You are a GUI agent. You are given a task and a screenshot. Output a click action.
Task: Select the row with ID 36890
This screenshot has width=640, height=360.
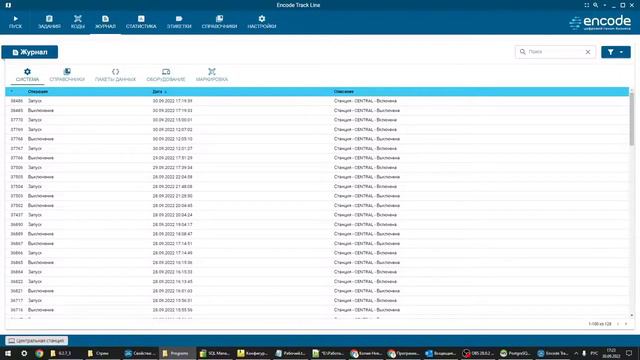tap(317, 224)
